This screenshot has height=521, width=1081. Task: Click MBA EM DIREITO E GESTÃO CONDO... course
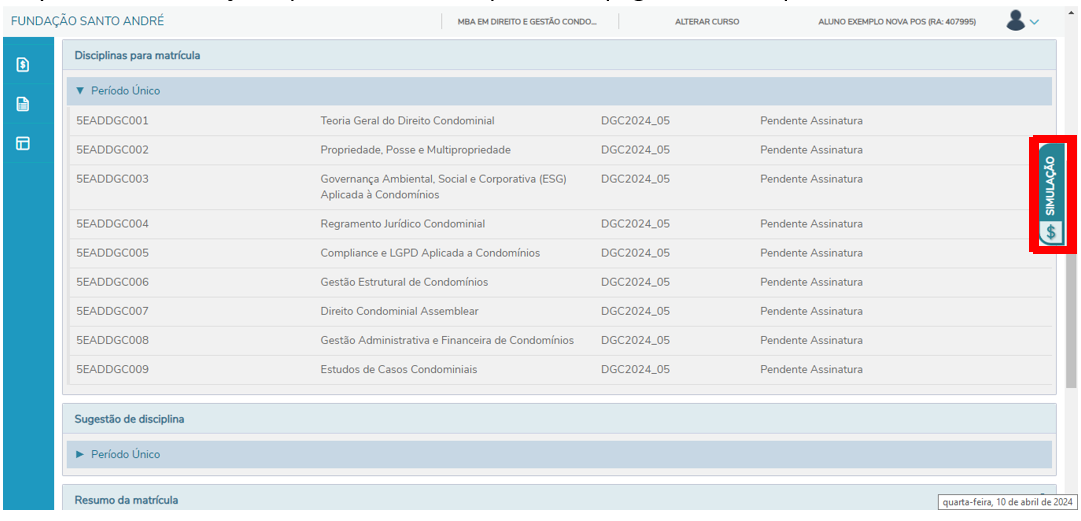tap(527, 22)
